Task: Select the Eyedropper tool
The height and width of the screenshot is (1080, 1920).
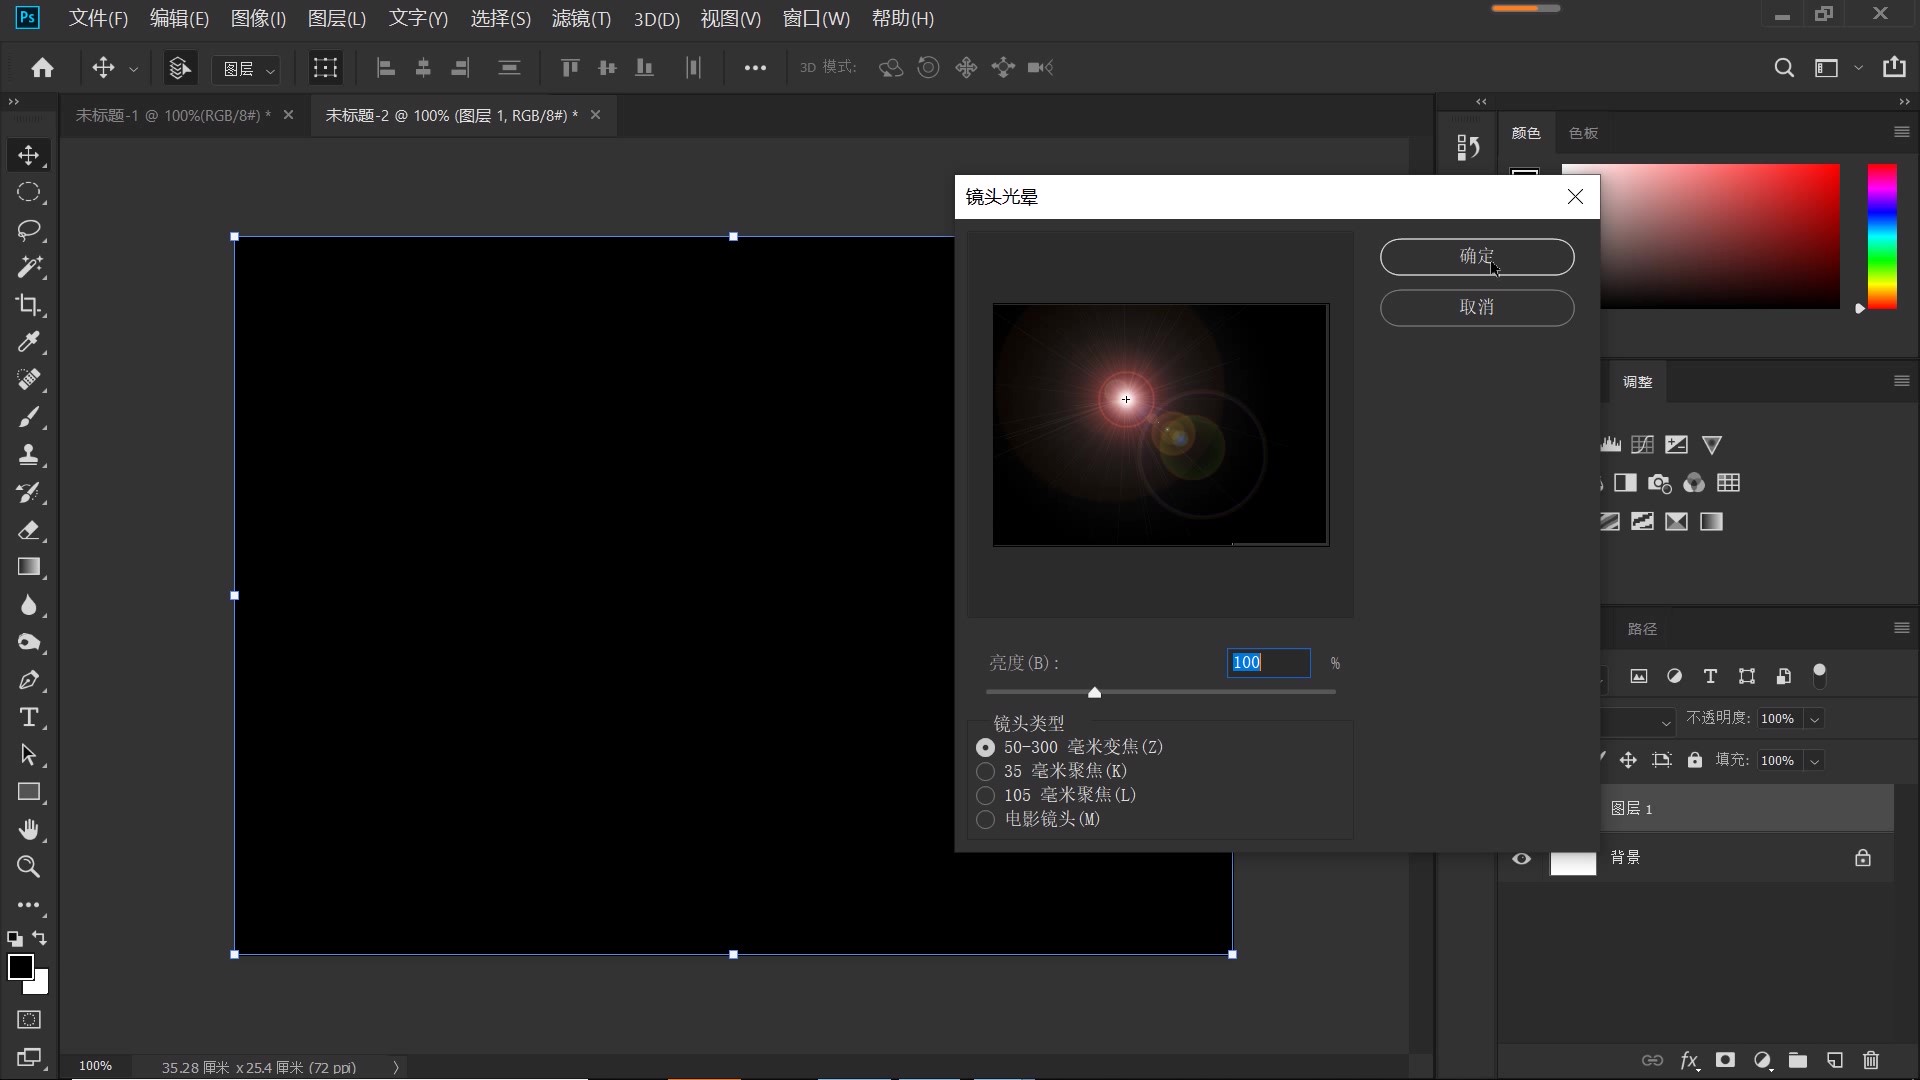Action: (x=28, y=342)
